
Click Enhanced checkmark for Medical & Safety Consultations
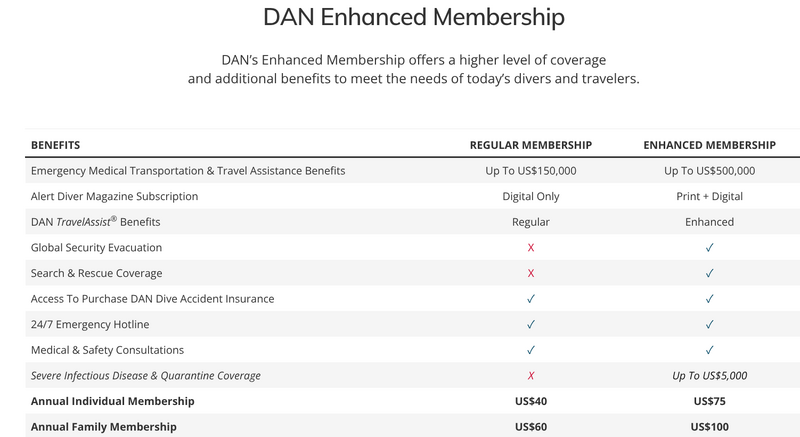coord(709,350)
